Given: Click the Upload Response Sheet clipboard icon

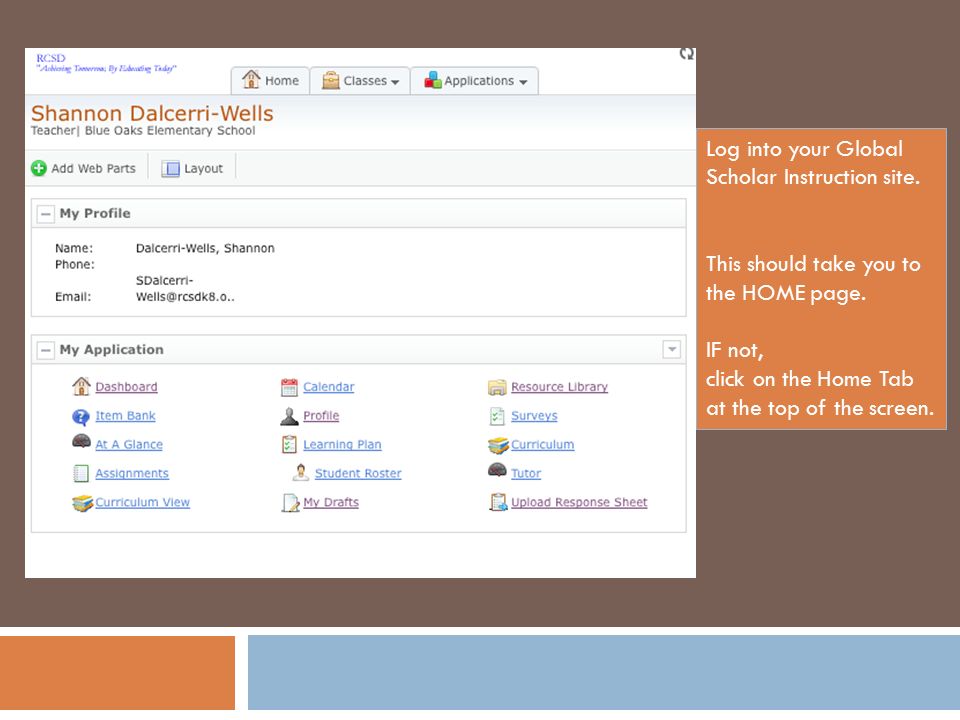Looking at the screenshot, I should [x=498, y=502].
